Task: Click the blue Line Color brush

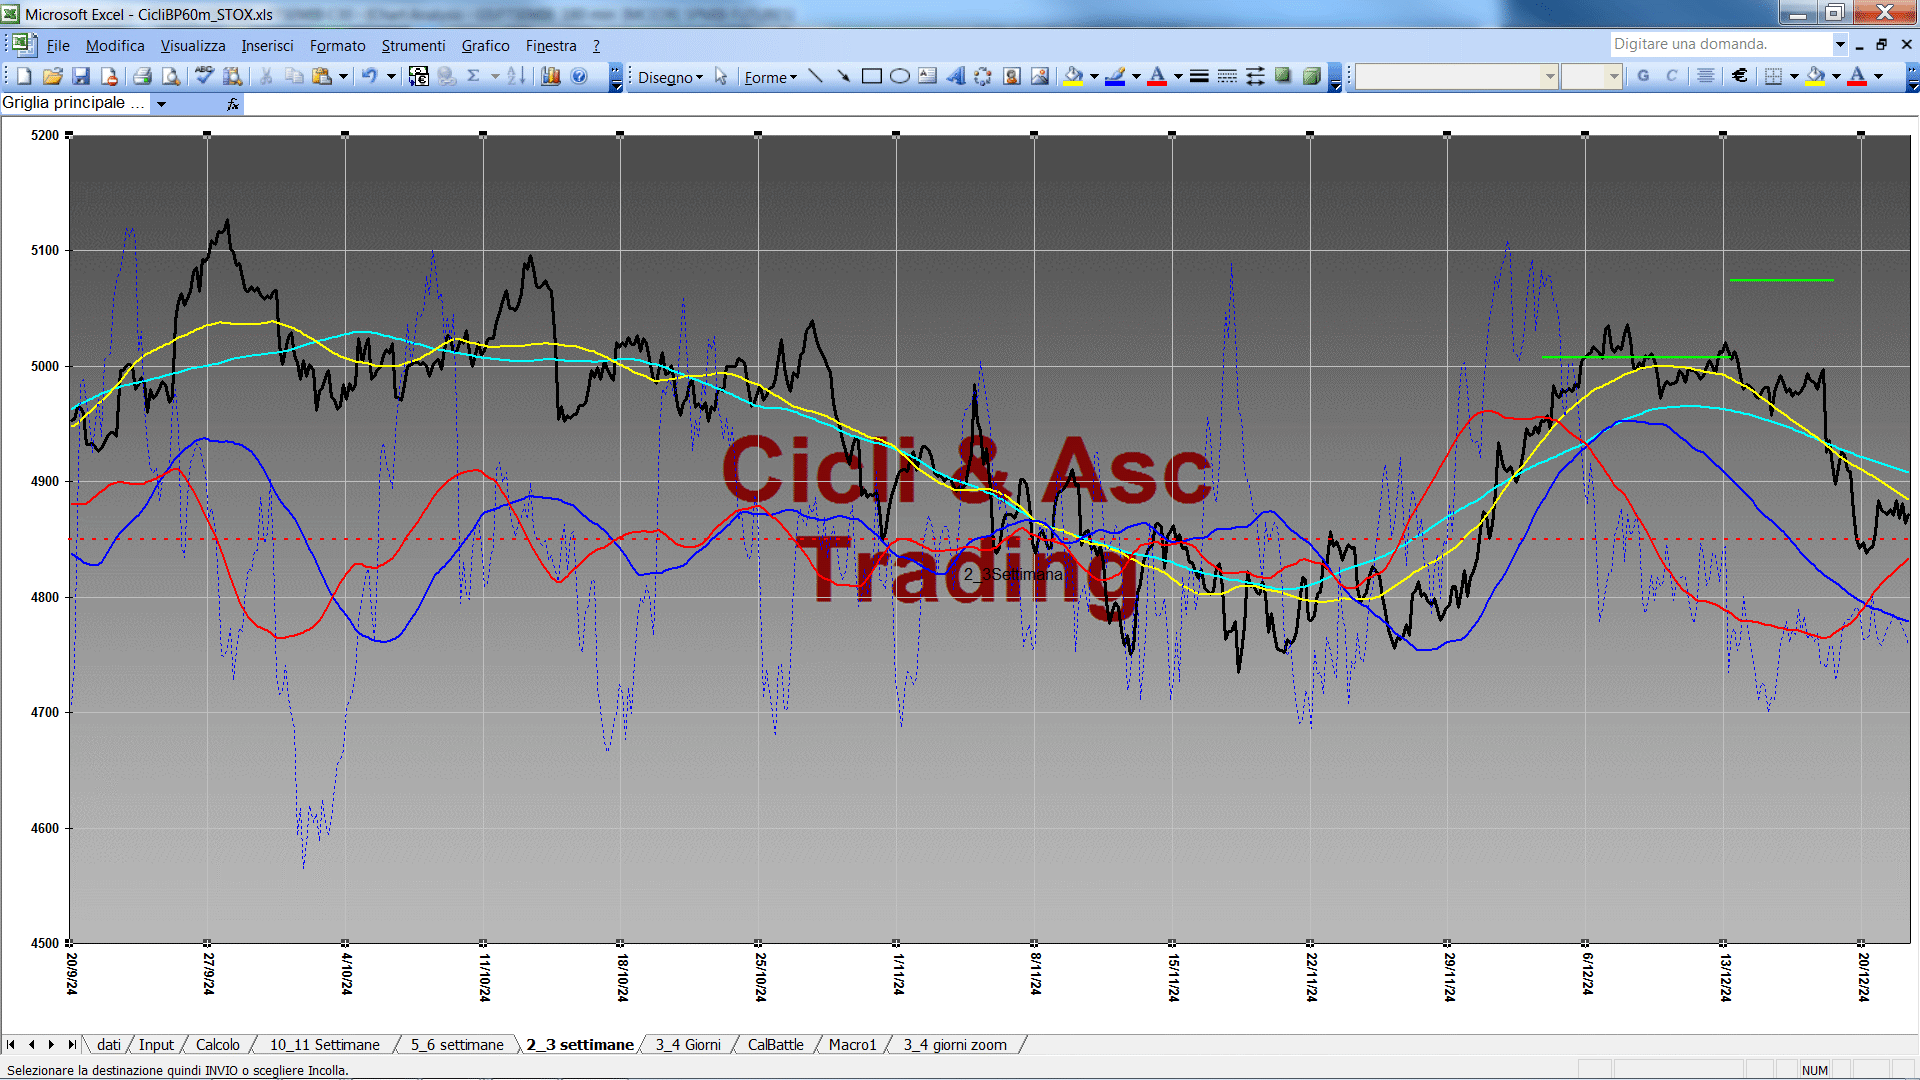Action: click(x=1116, y=76)
